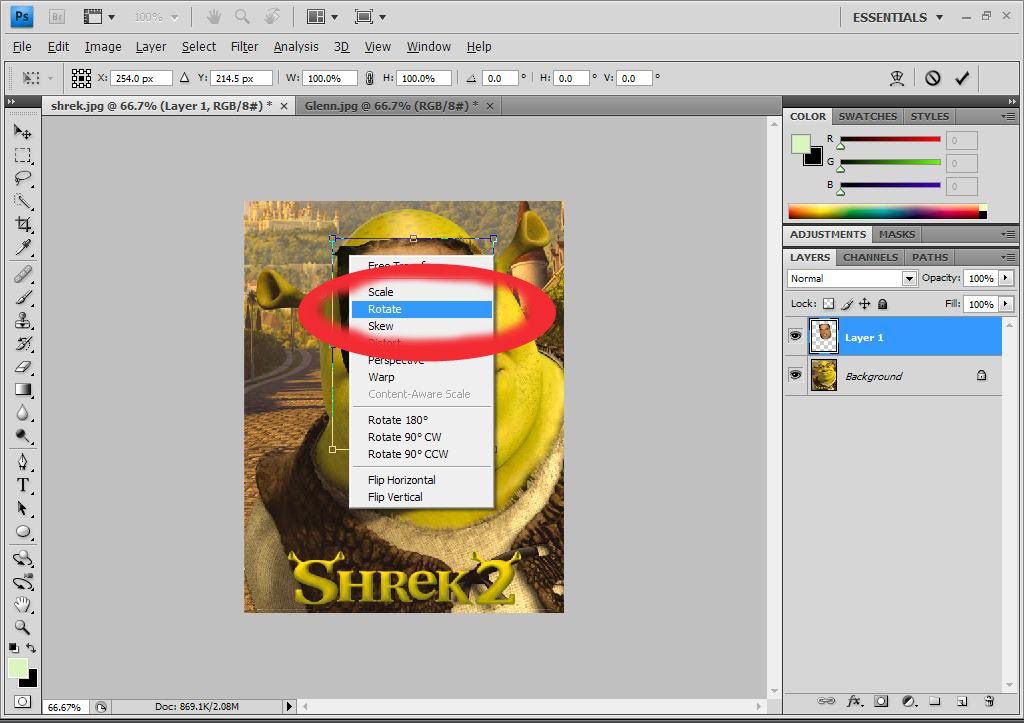1024x723 pixels.
Task: Create a new layer icon
Action: tap(962, 701)
